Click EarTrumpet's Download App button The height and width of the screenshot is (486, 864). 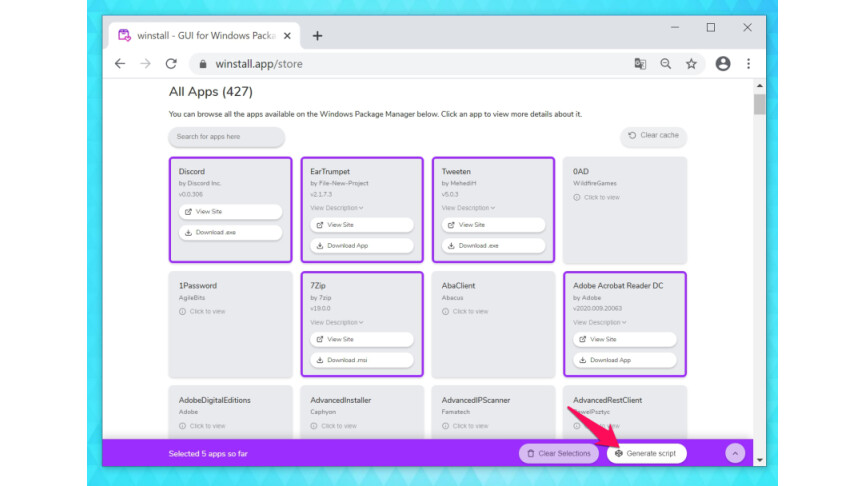362,246
